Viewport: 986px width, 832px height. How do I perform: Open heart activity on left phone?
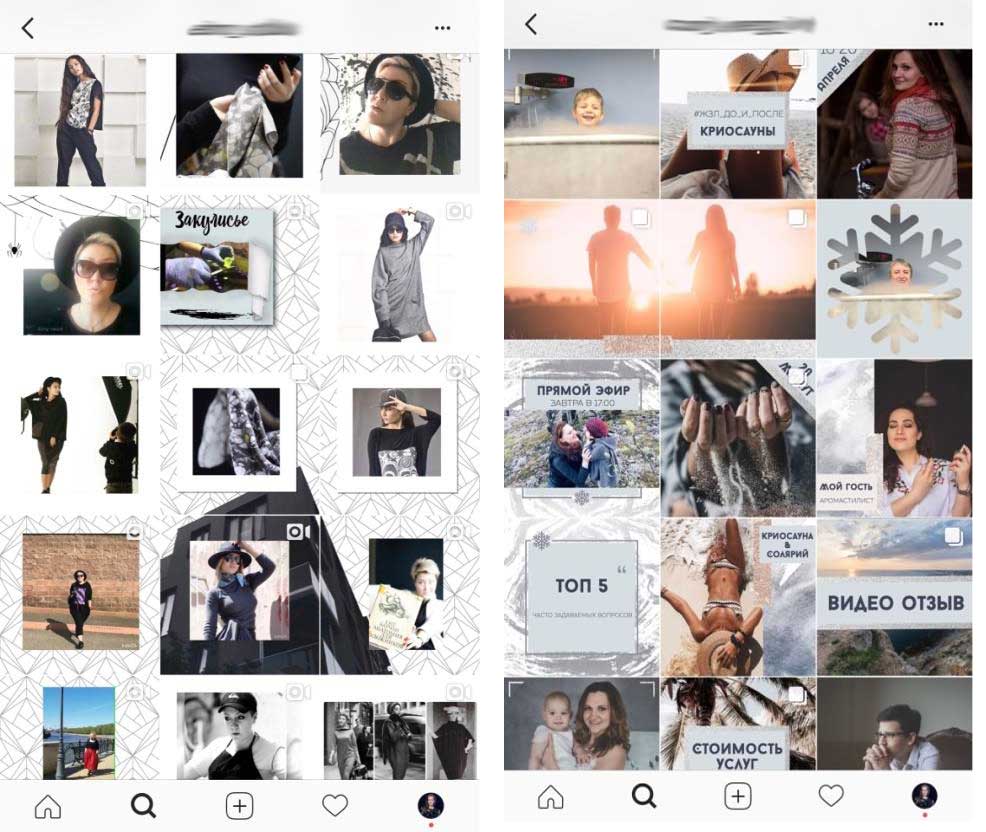(x=334, y=805)
